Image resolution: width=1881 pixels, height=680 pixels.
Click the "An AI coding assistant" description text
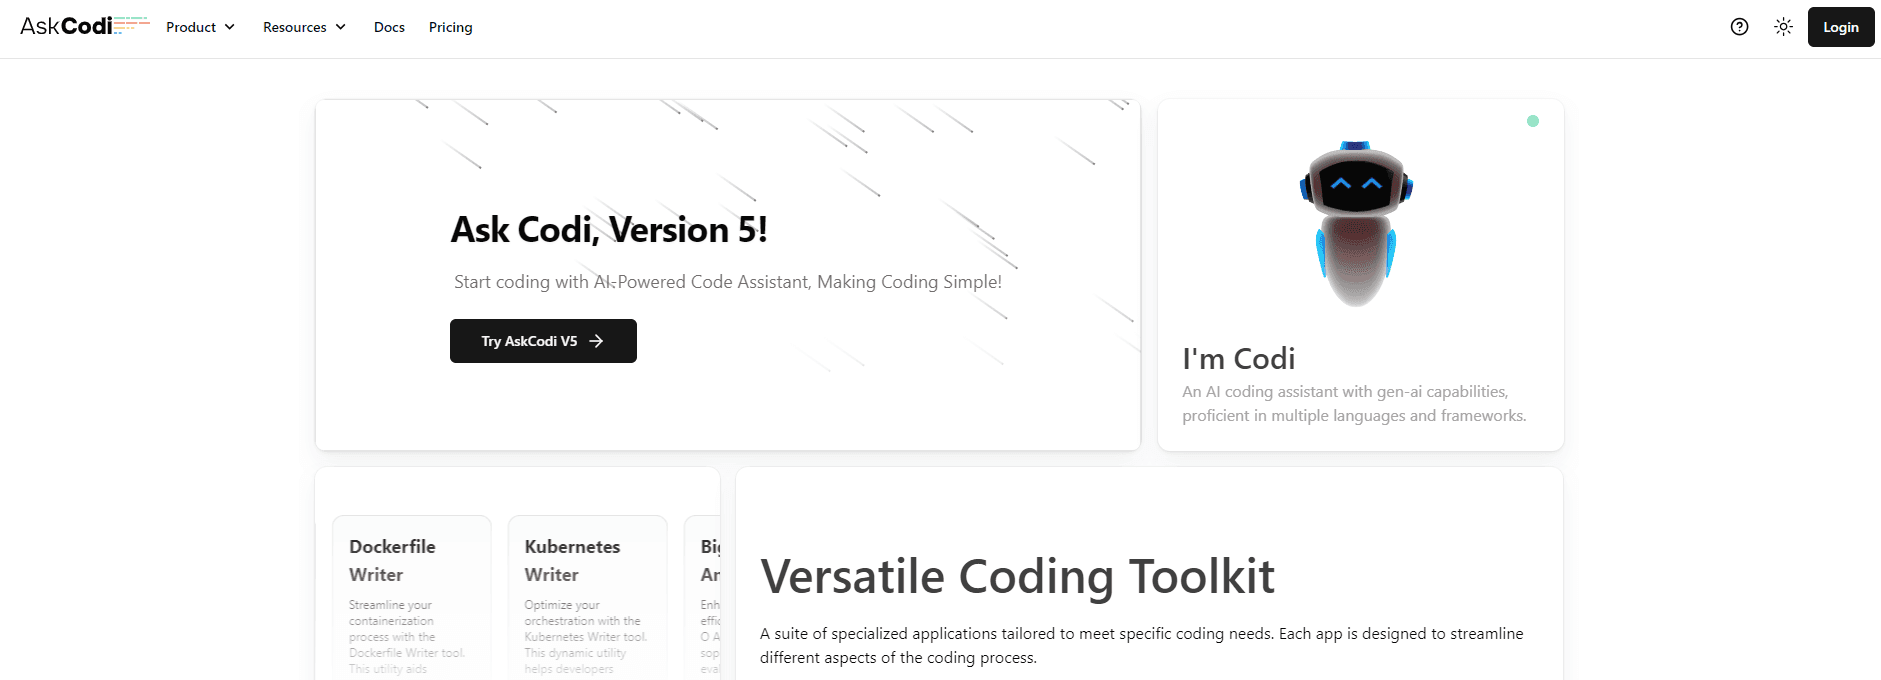[x=1354, y=404]
